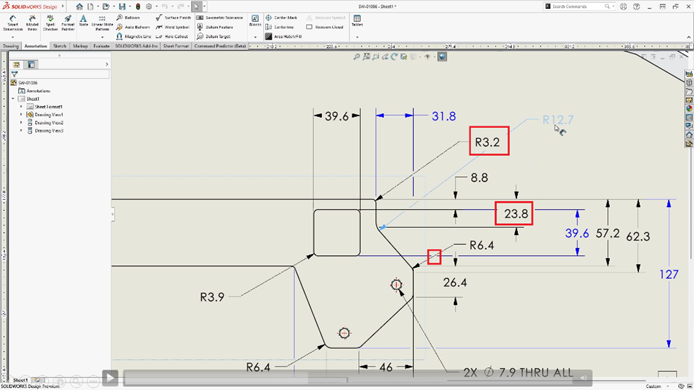Apply Area Hatch/Fill
Image resolution: width=694 pixels, height=390 pixels.
pos(283,36)
